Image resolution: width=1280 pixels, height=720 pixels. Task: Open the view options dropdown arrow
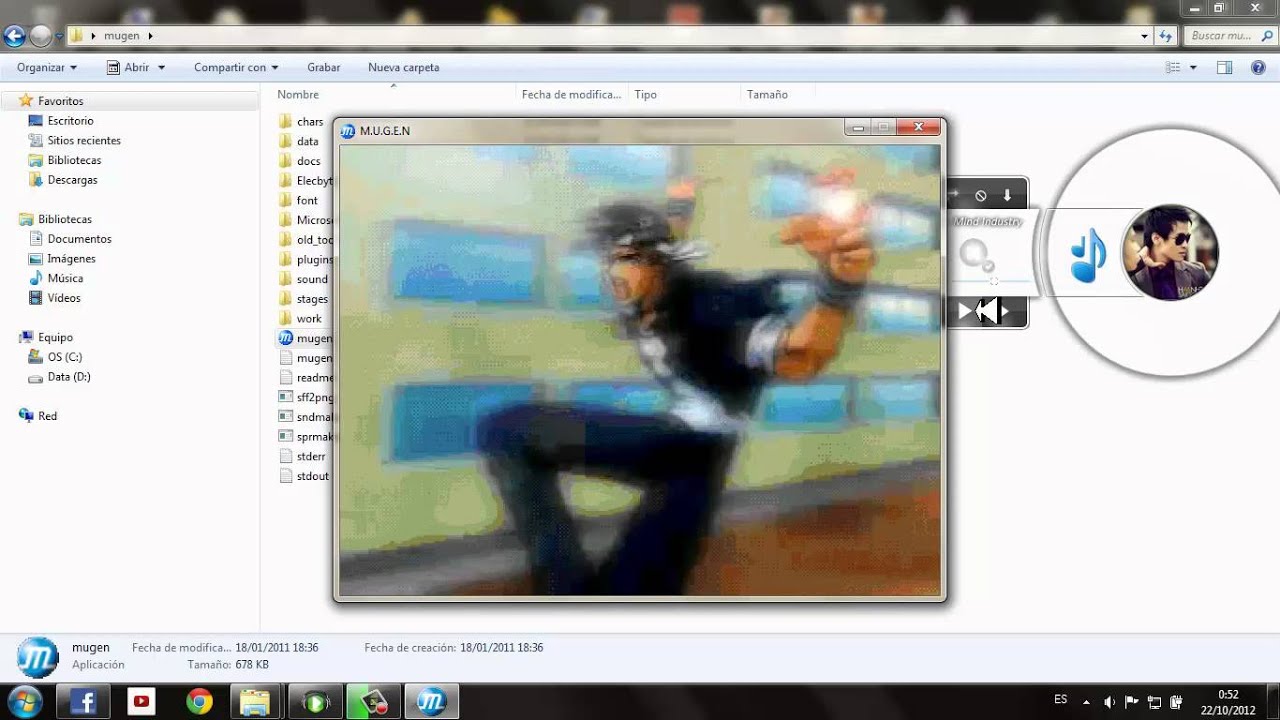click(x=1193, y=67)
